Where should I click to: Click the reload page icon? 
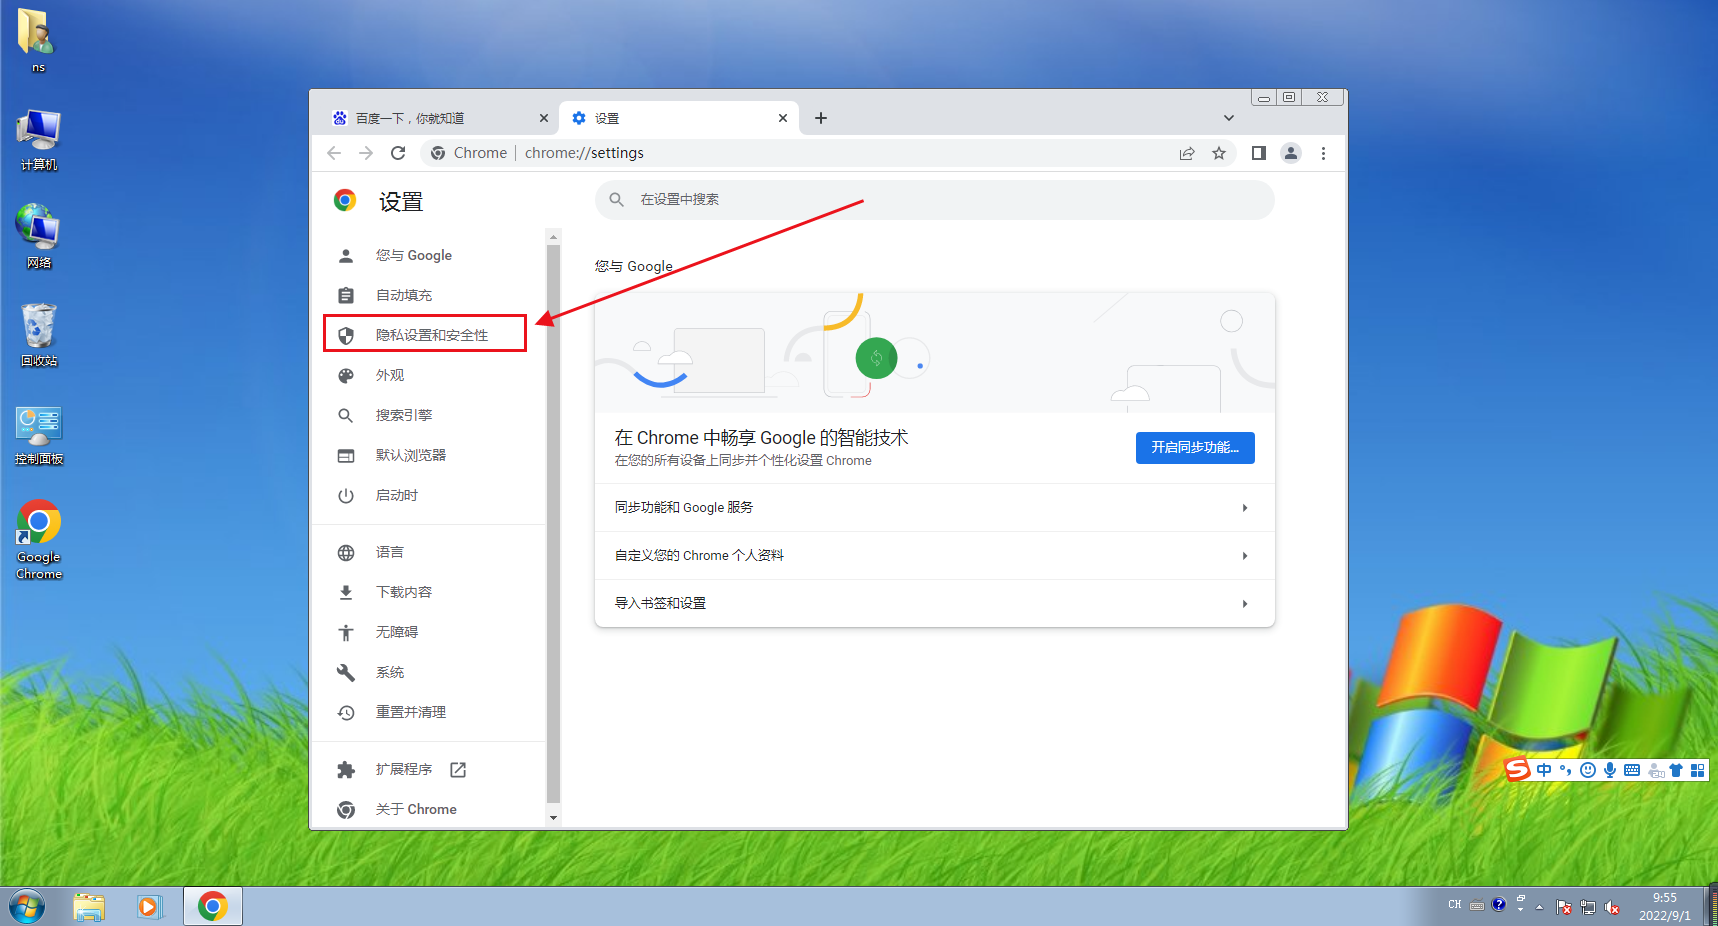pyautogui.click(x=398, y=153)
